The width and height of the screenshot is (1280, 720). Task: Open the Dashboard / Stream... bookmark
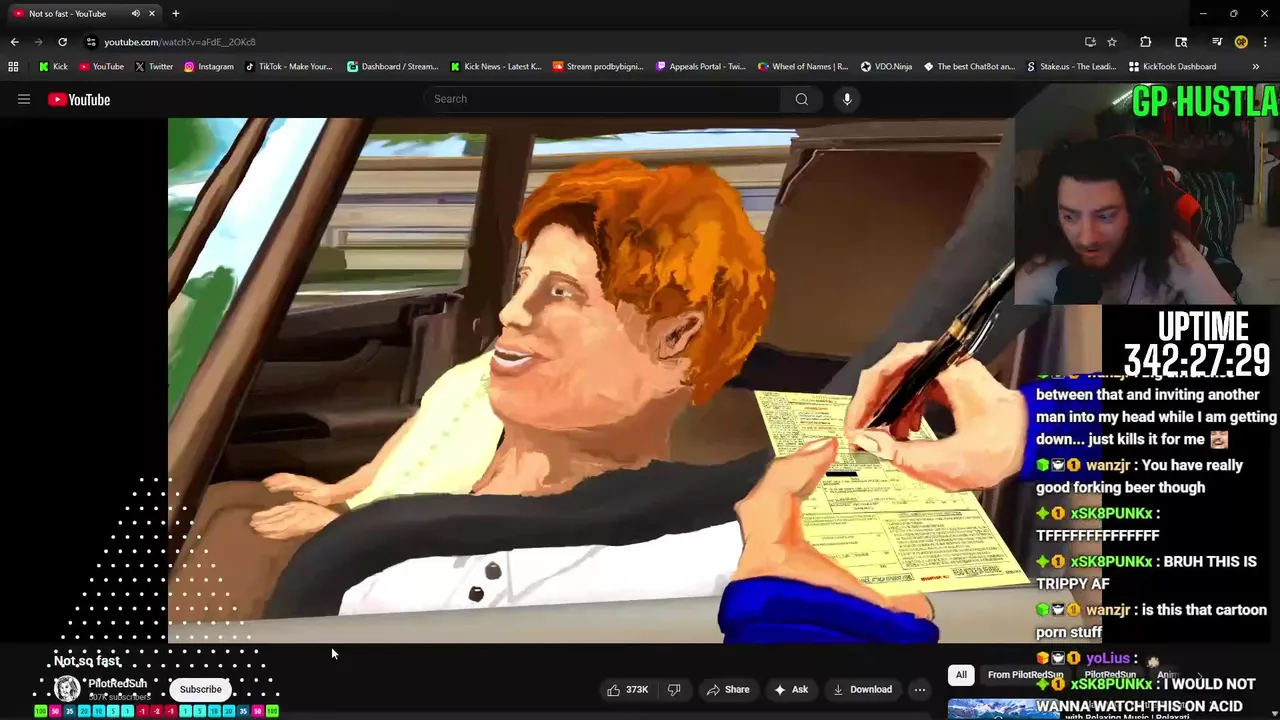click(392, 67)
